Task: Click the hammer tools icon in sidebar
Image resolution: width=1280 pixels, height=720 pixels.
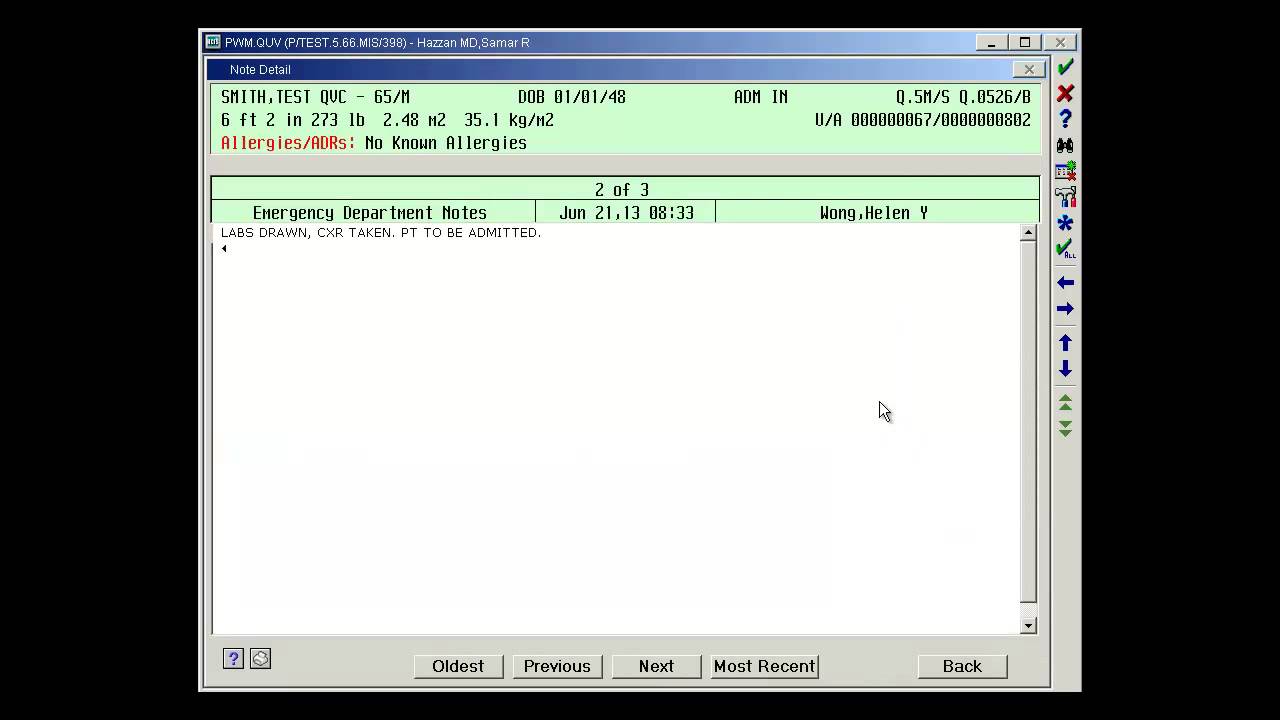Action: tap(1065, 197)
